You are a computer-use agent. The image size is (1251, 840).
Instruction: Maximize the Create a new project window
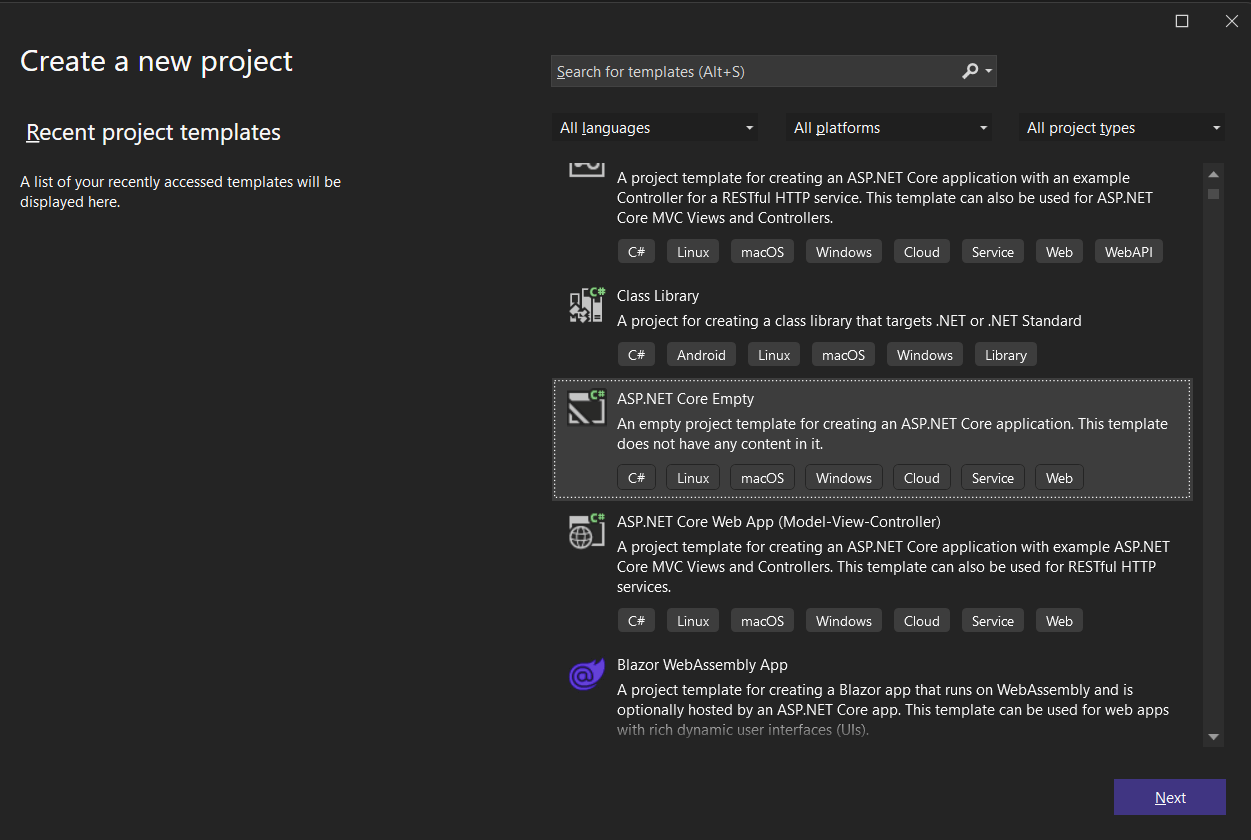pyautogui.click(x=1182, y=21)
